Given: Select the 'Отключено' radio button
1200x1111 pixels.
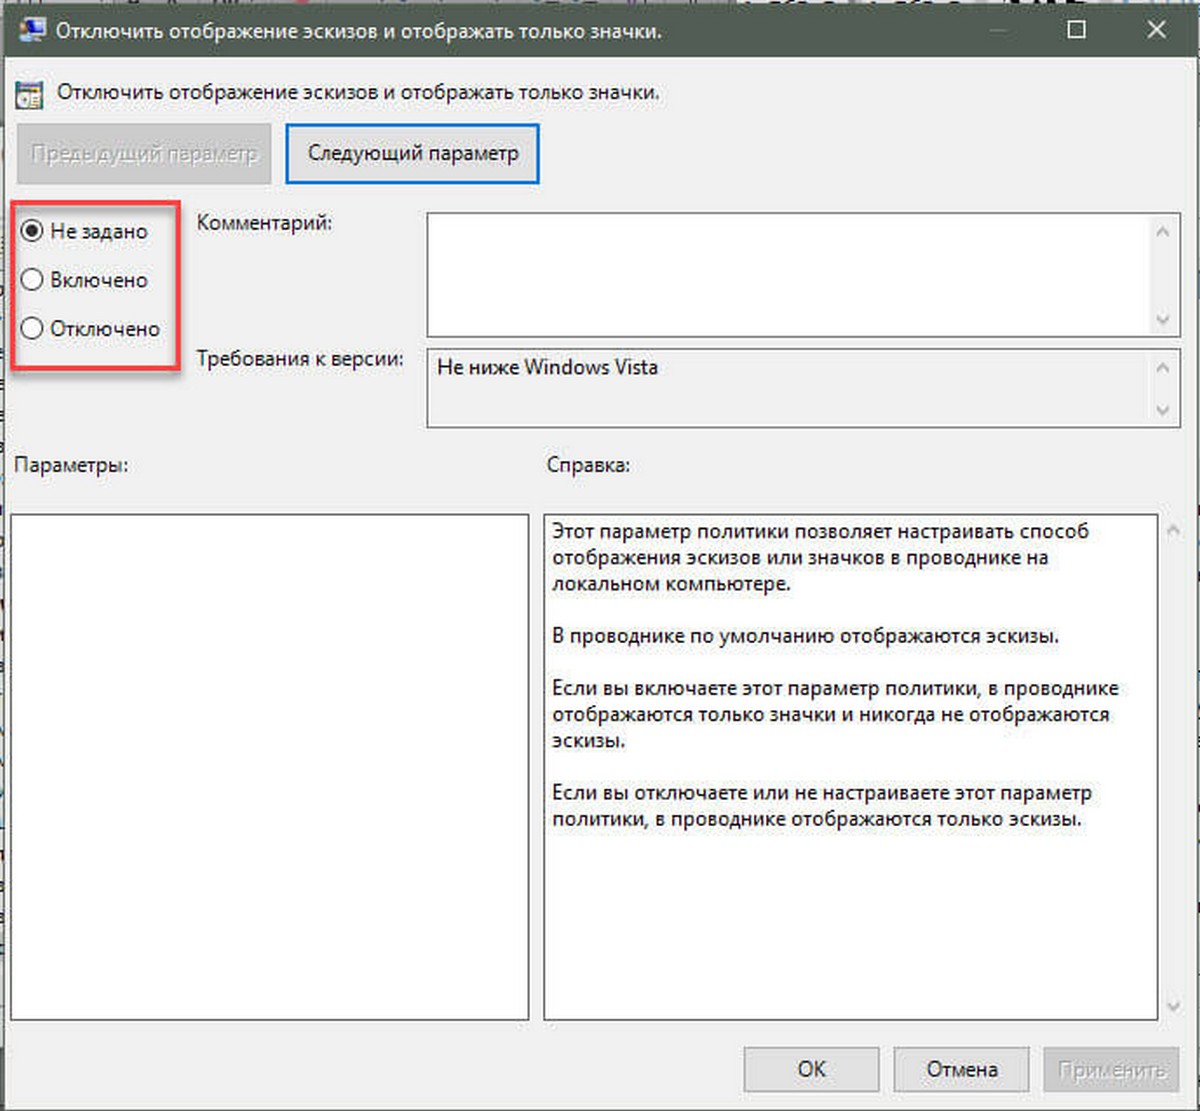Looking at the screenshot, I should (32, 328).
